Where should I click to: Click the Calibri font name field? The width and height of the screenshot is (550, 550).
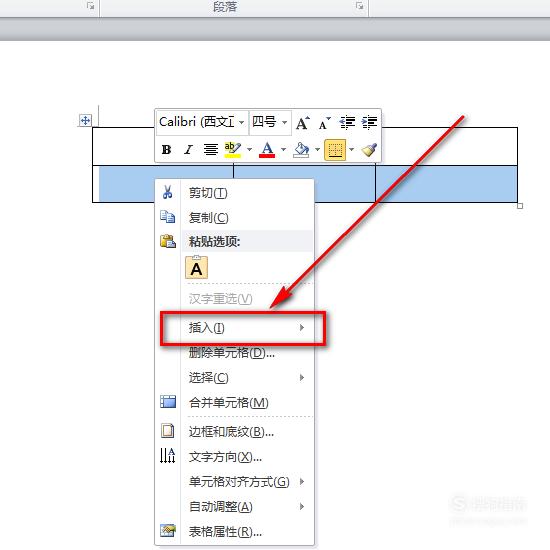click(x=197, y=122)
